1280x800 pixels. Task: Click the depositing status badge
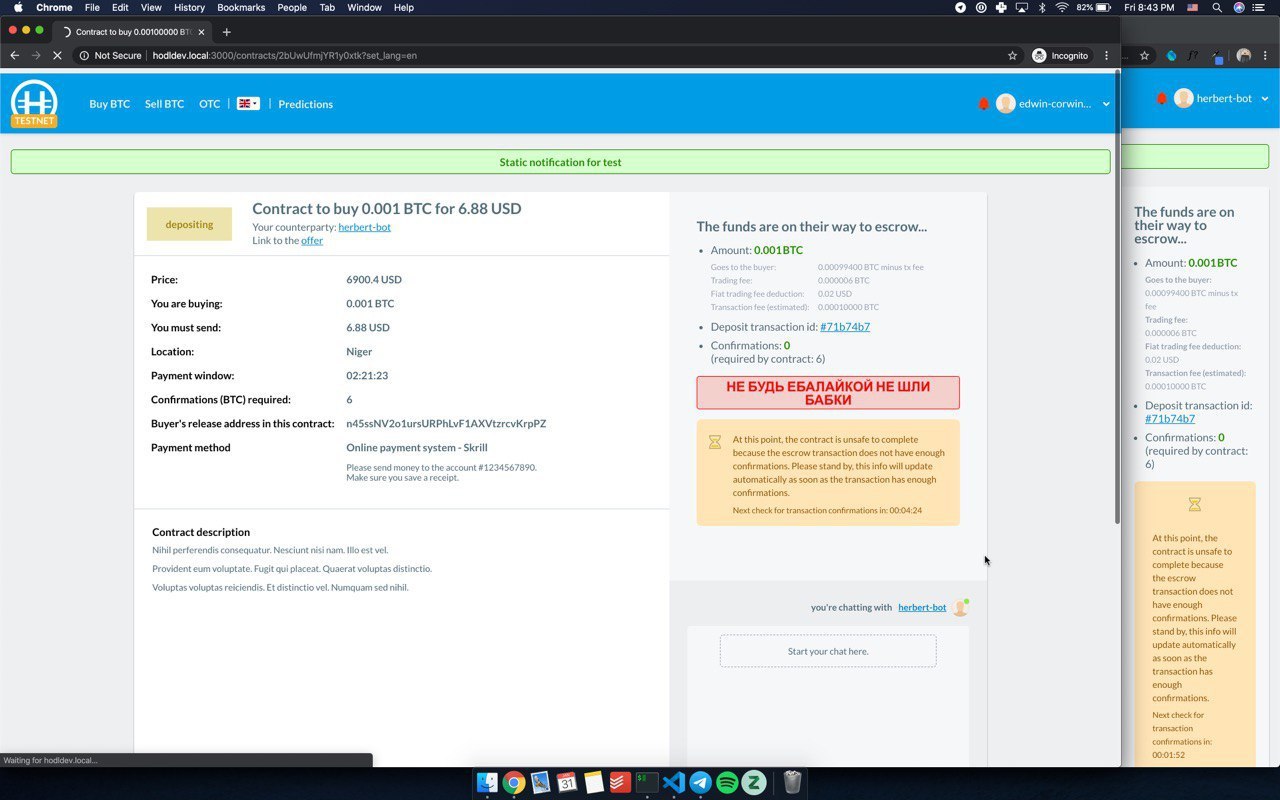click(189, 224)
